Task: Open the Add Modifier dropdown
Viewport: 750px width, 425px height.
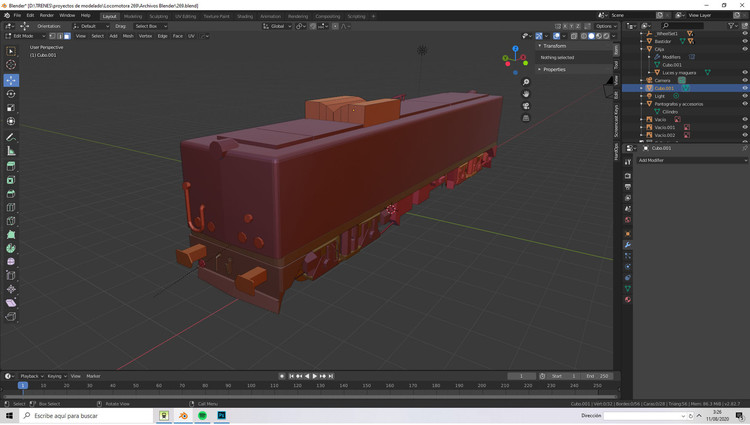Action: point(692,160)
